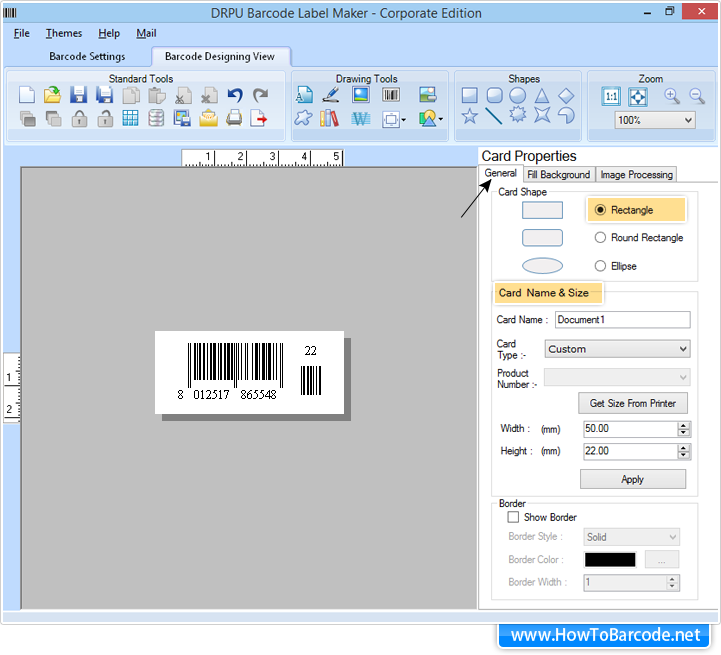Click the black Border Color swatch
Image resolution: width=721 pixels, height=655 pixels.
(610, 560)
